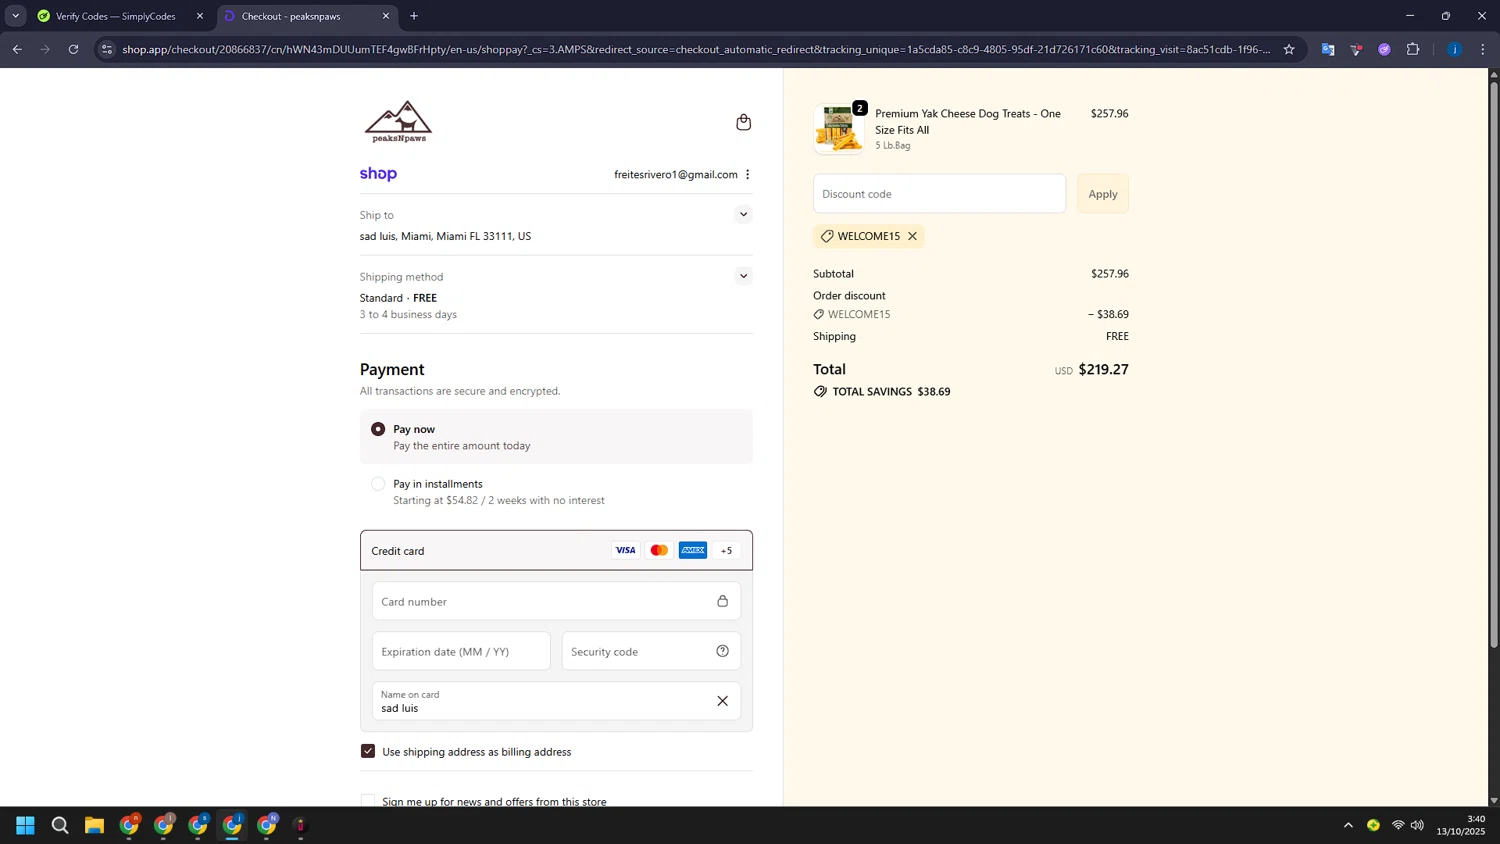Click the freitesrivero1@gmail.com email text
1500x844 pixels.
tap(675, 174)
